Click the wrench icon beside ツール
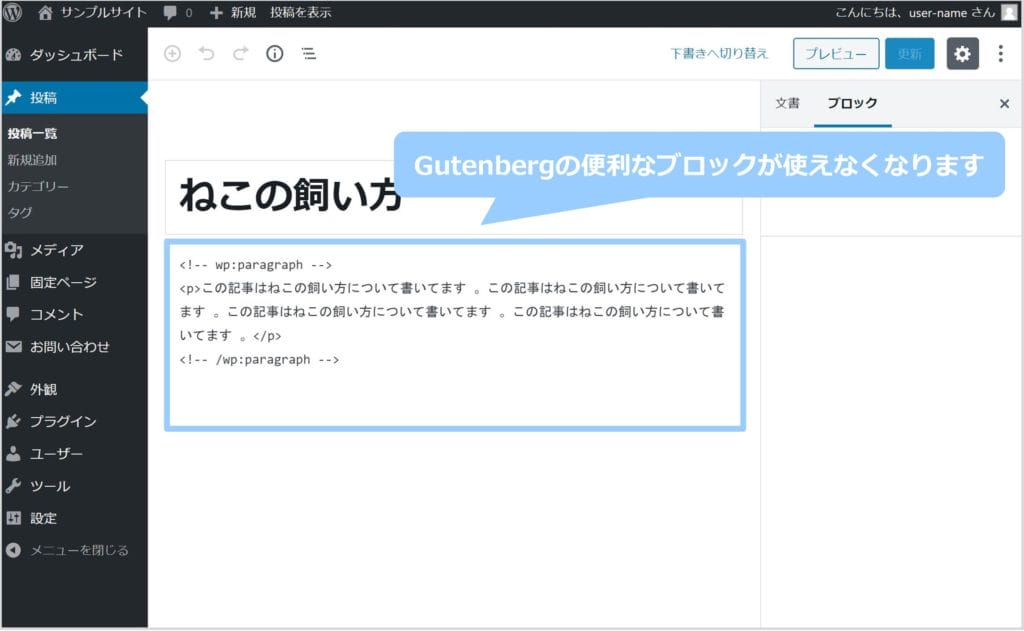1024x631 pixels. [14, 486]
